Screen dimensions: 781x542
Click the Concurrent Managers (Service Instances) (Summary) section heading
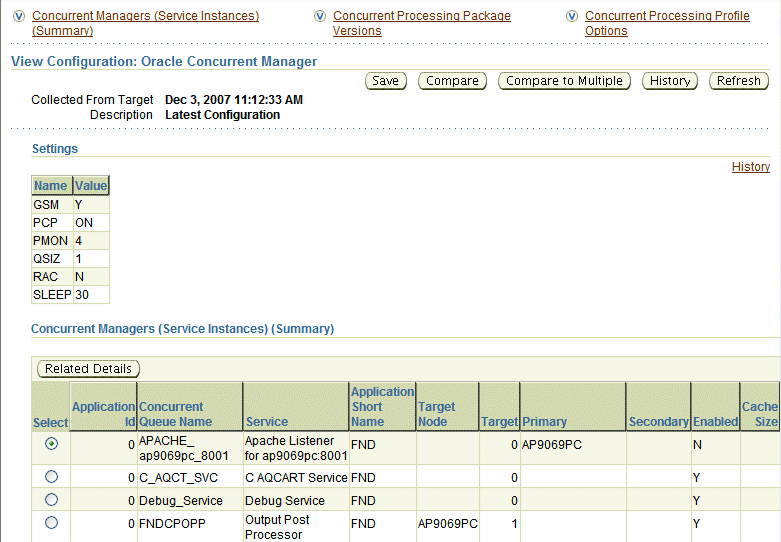182,329
